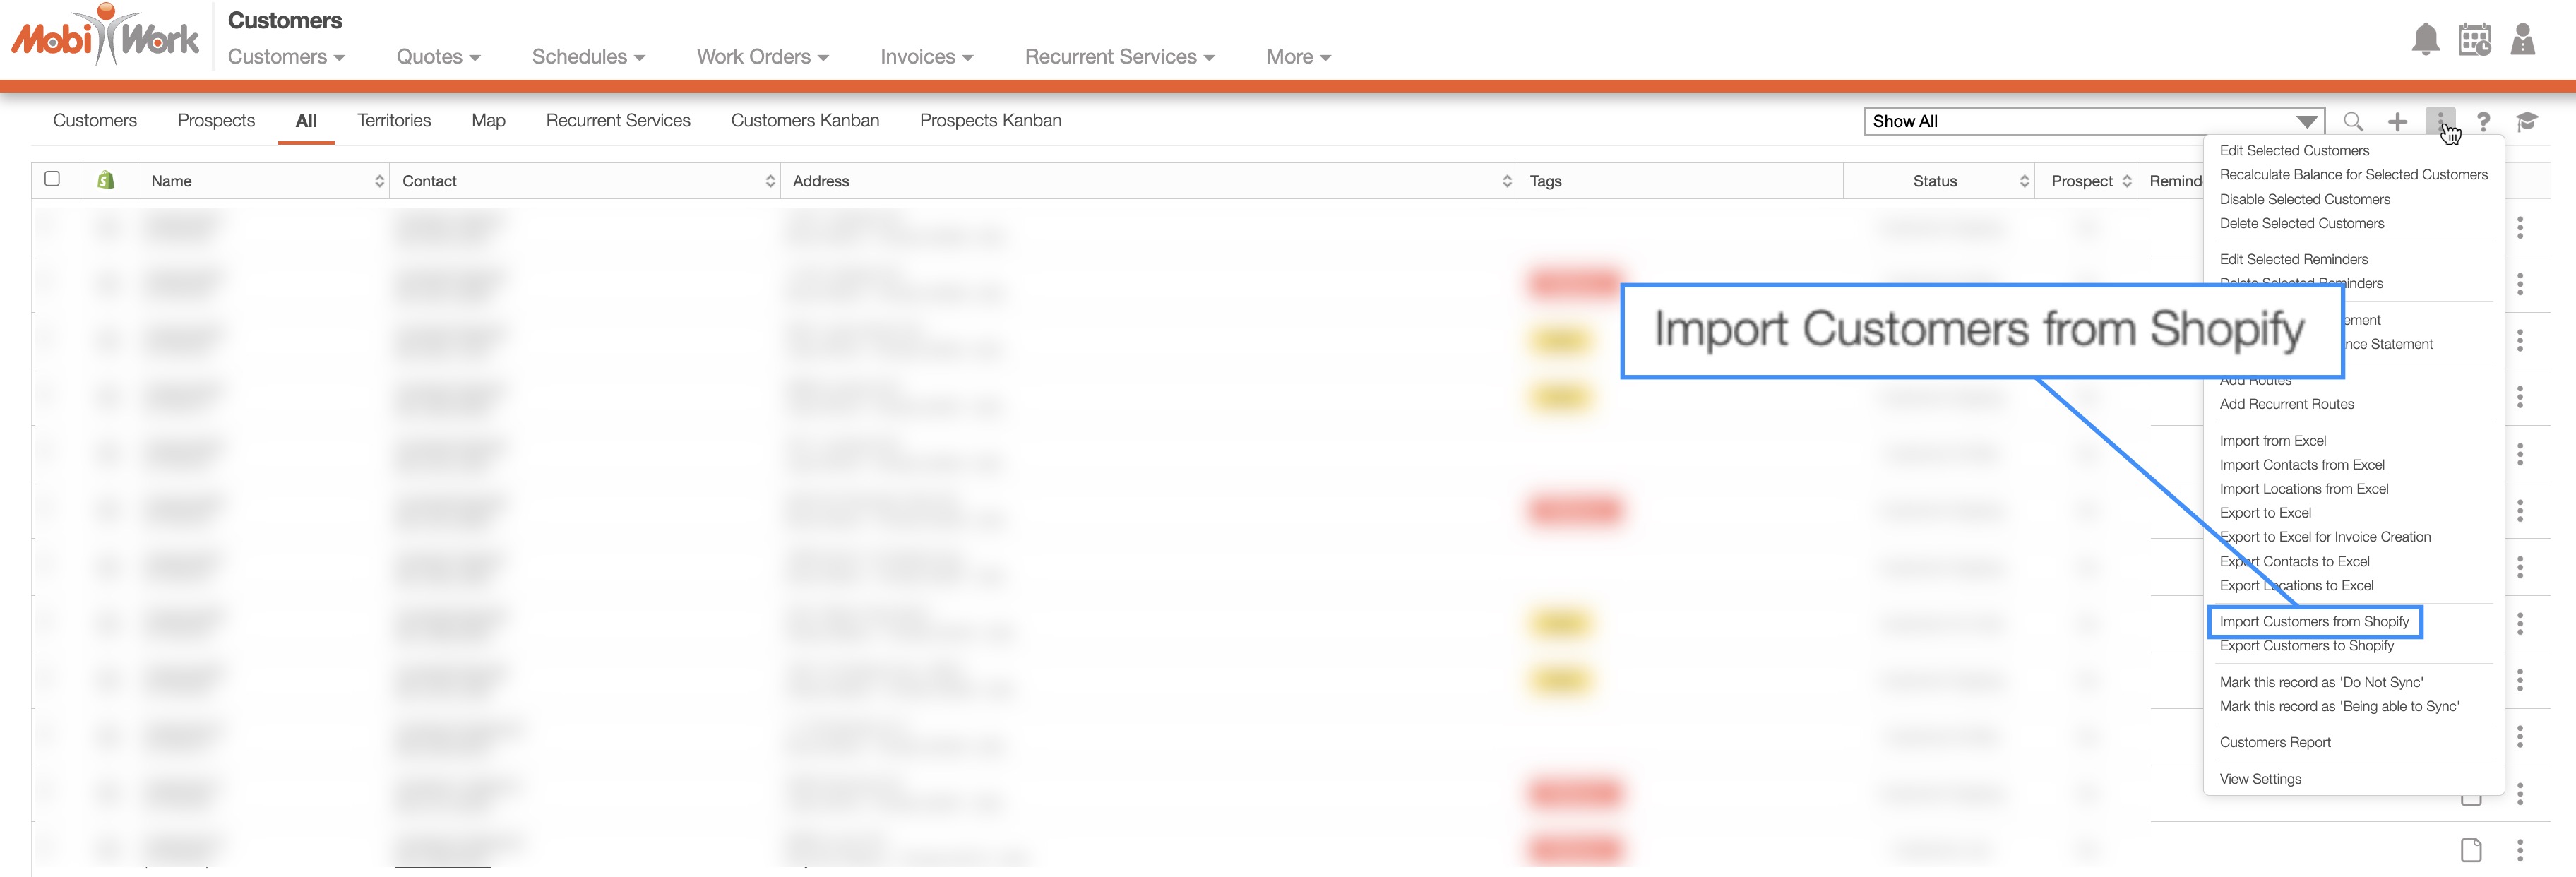Screen dimensions: 2576x877
Task: Click the magnifier search icon
Action: [2353, 122]
